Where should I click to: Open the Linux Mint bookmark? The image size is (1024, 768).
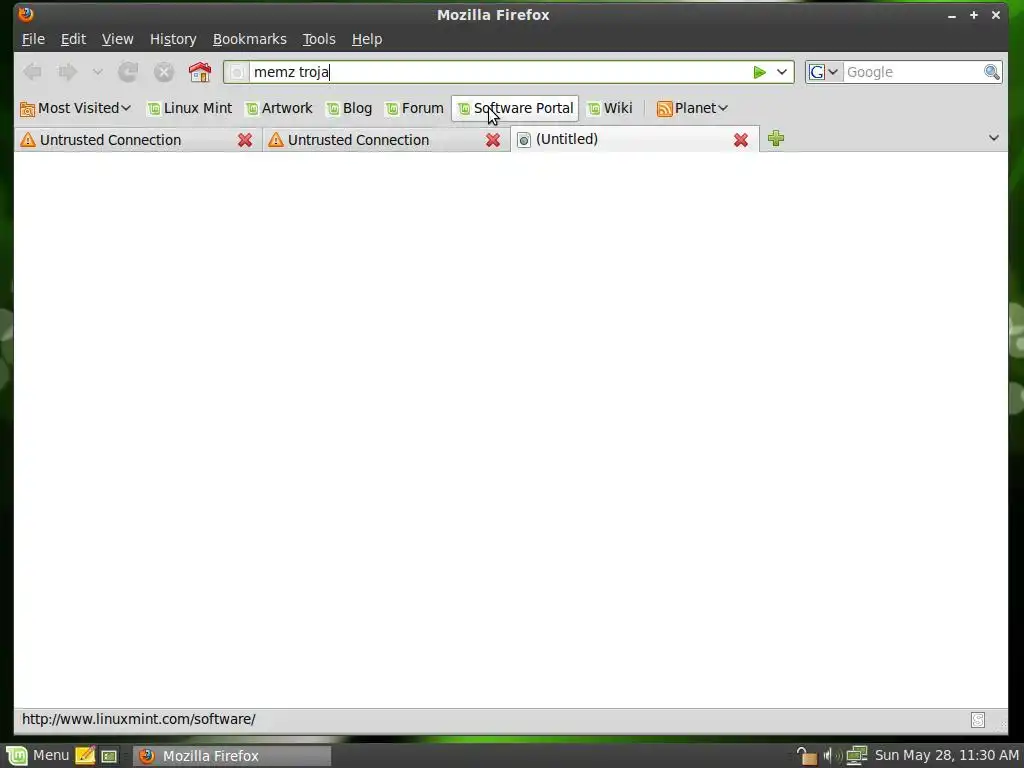click(190, 108)
